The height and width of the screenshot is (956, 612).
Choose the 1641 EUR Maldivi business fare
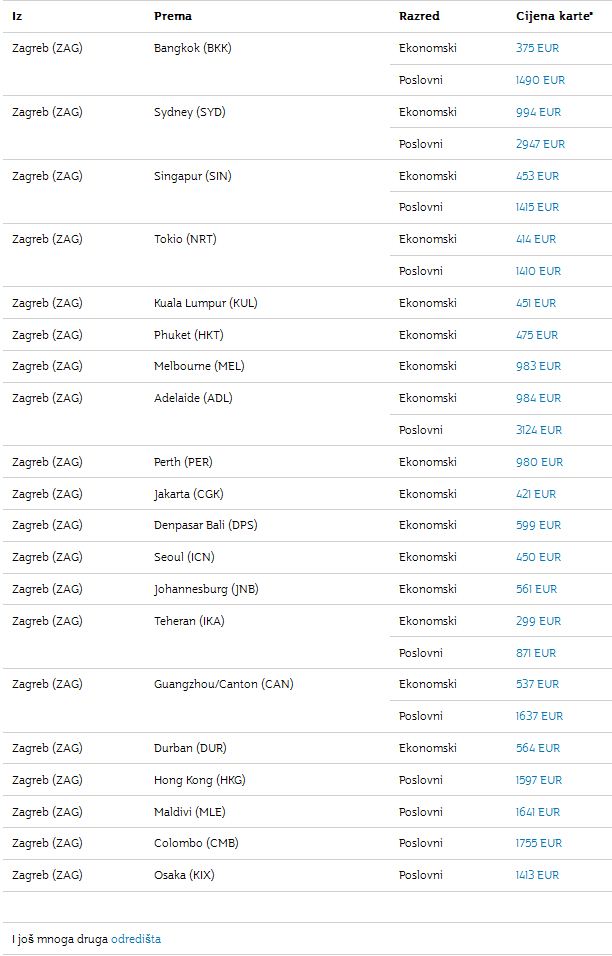tap(538, 812)
